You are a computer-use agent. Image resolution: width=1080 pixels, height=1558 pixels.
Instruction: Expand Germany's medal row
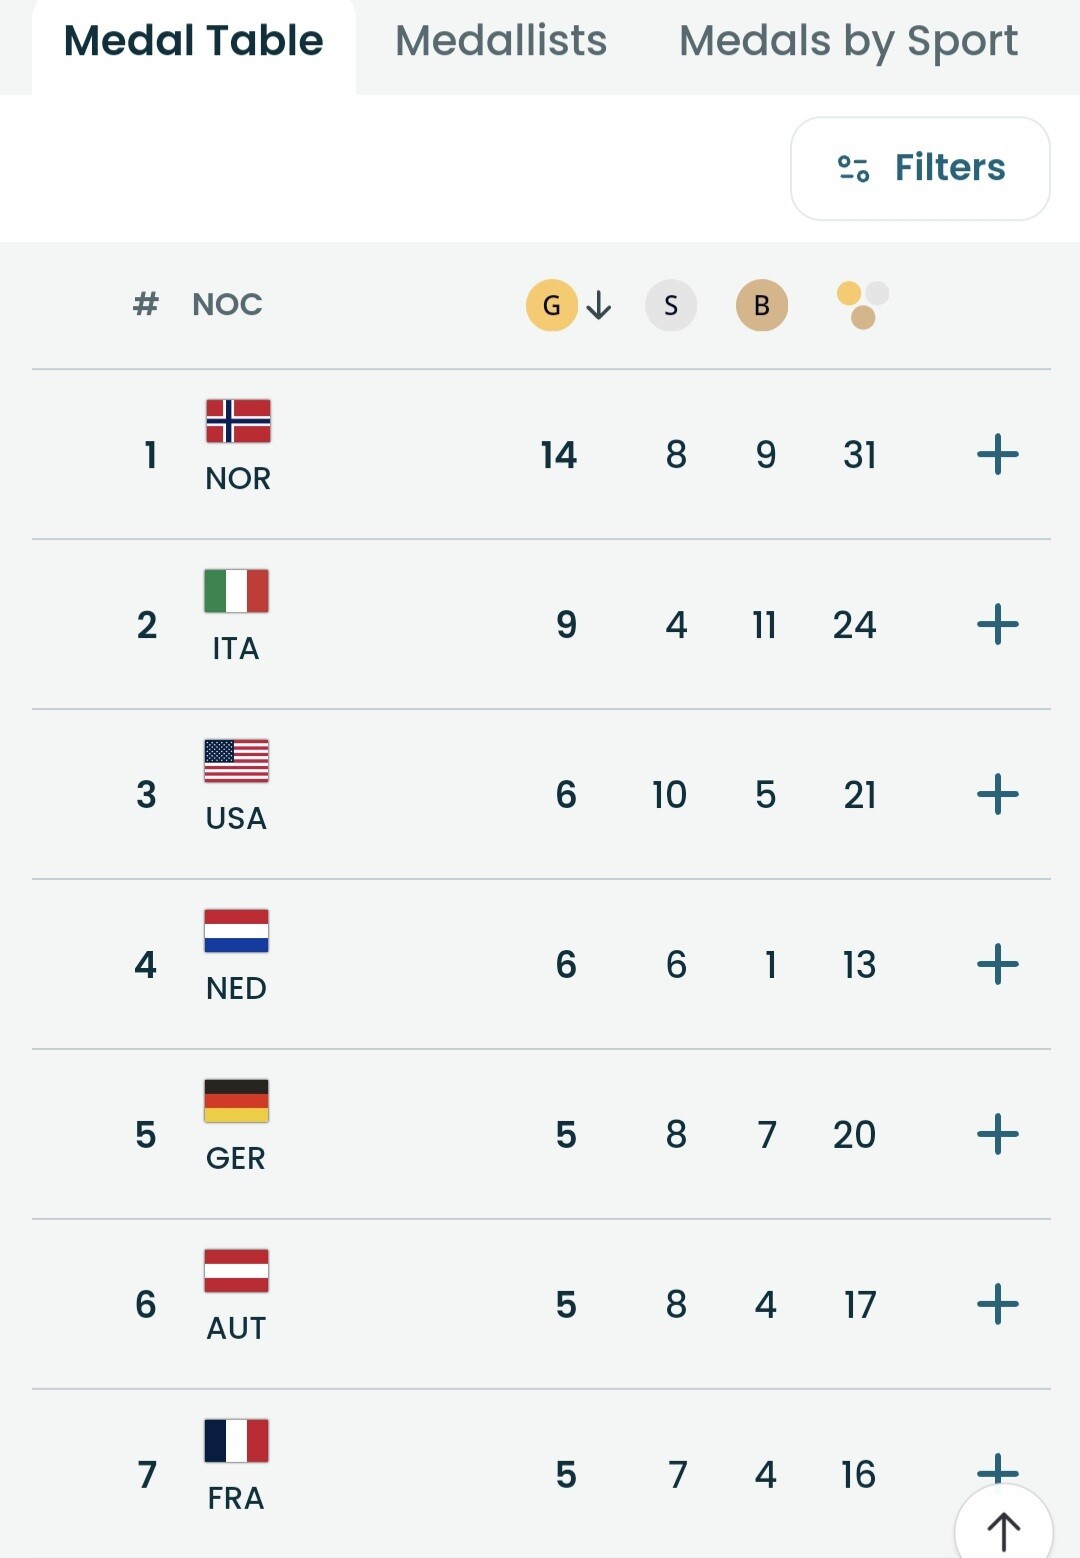click(997, 1135)
